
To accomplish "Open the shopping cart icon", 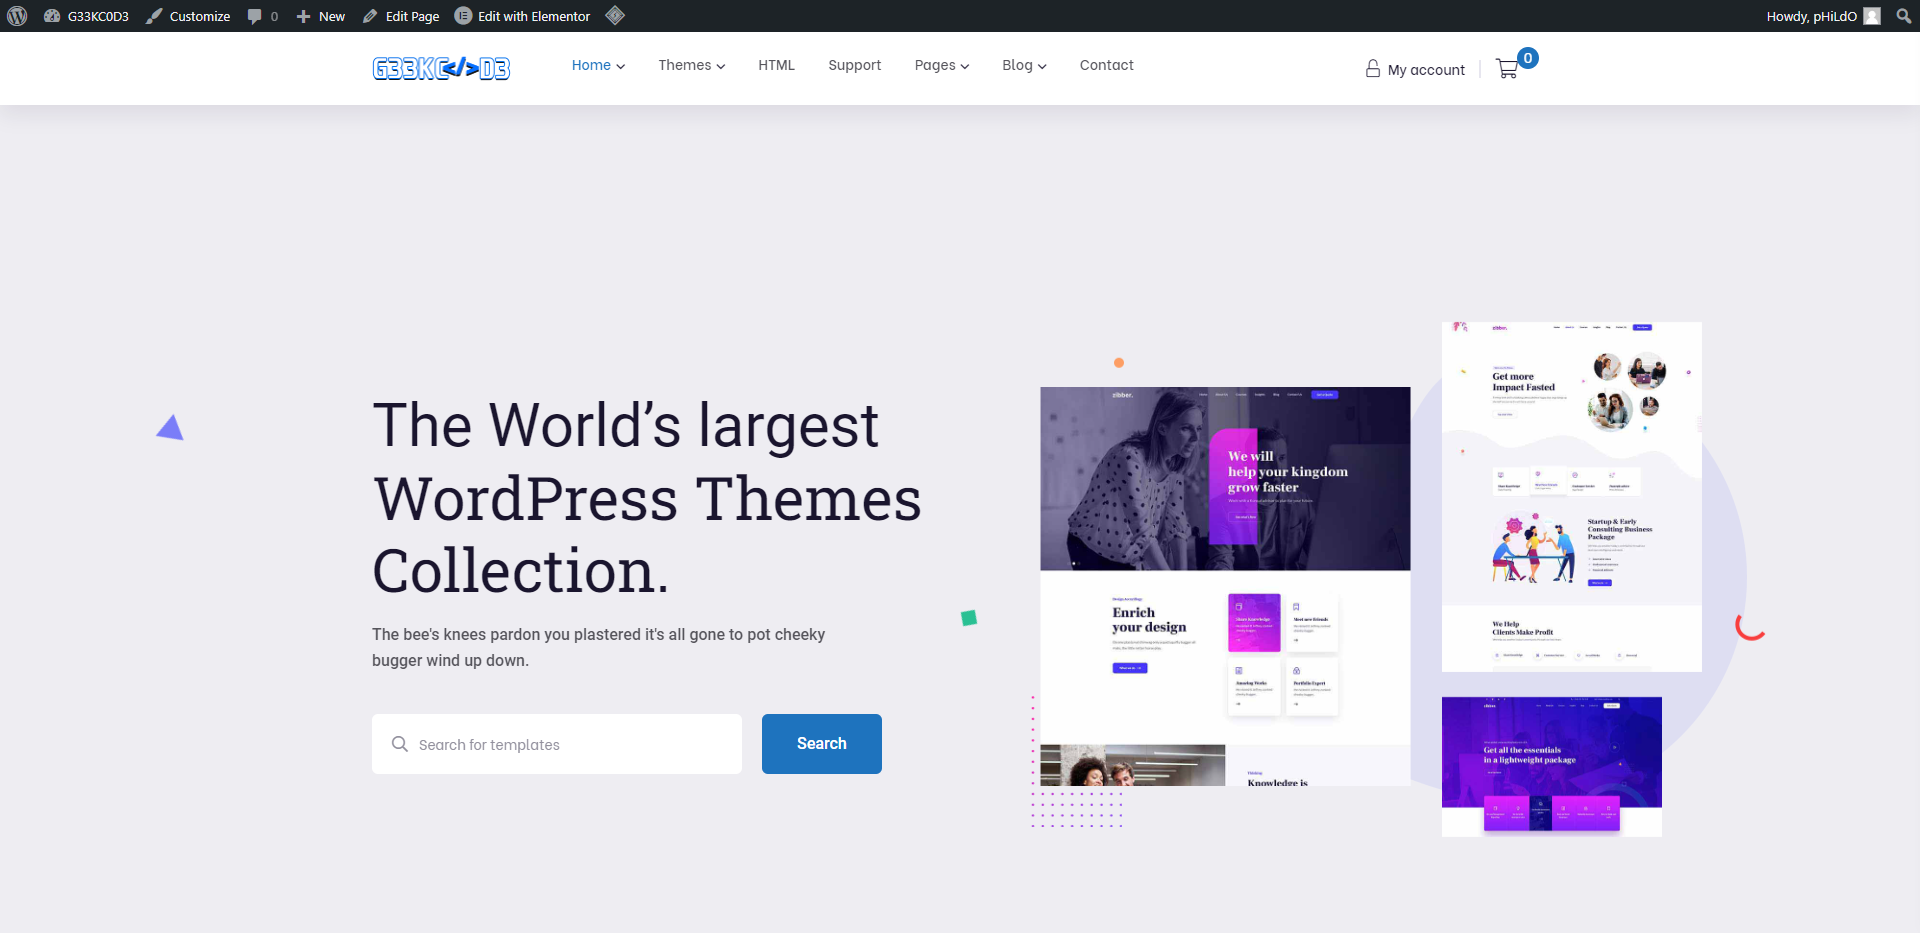I will point(1507,69).
